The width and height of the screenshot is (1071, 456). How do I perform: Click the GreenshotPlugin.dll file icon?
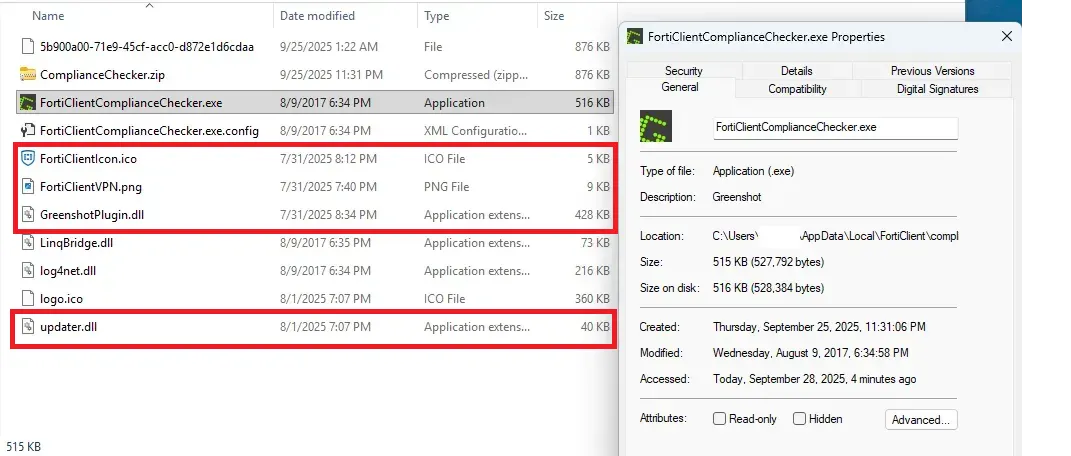coord(28,214)
